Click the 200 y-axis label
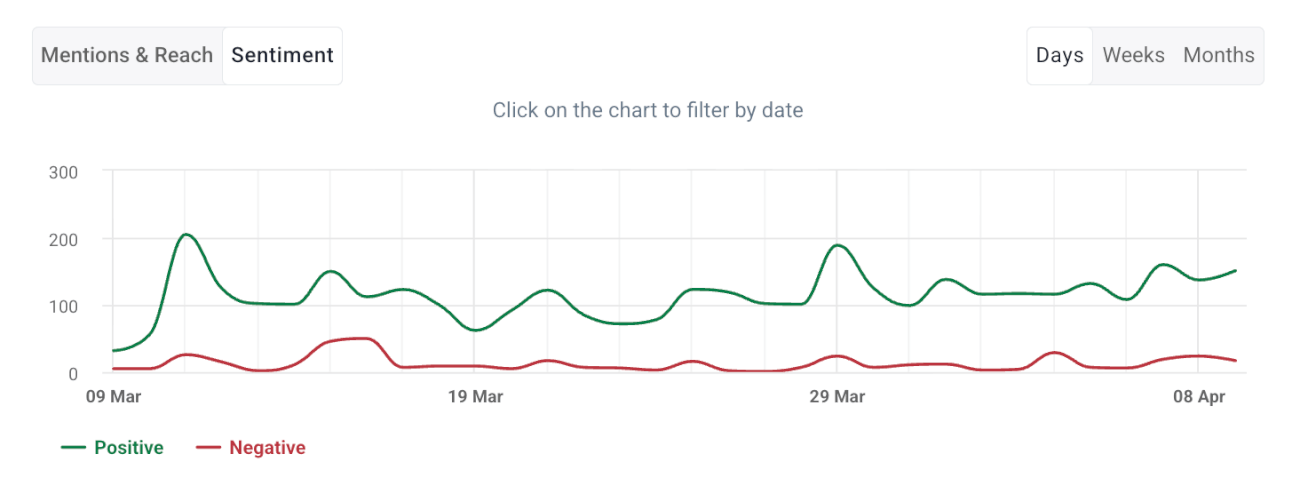 click(63, 239)
